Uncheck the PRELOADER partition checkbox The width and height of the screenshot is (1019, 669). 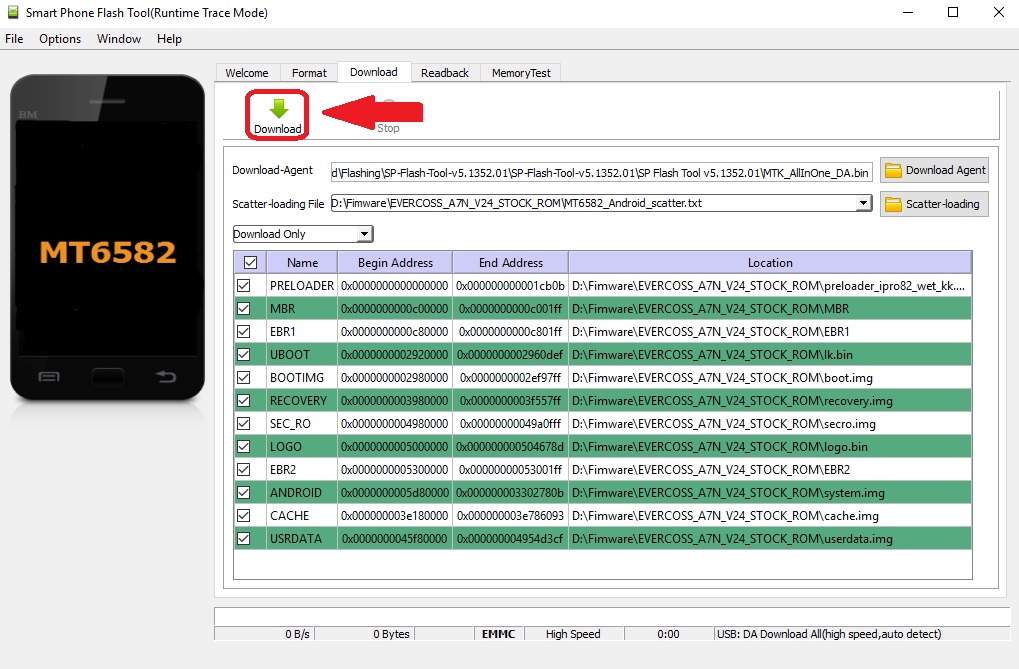(x=244, y=285)
